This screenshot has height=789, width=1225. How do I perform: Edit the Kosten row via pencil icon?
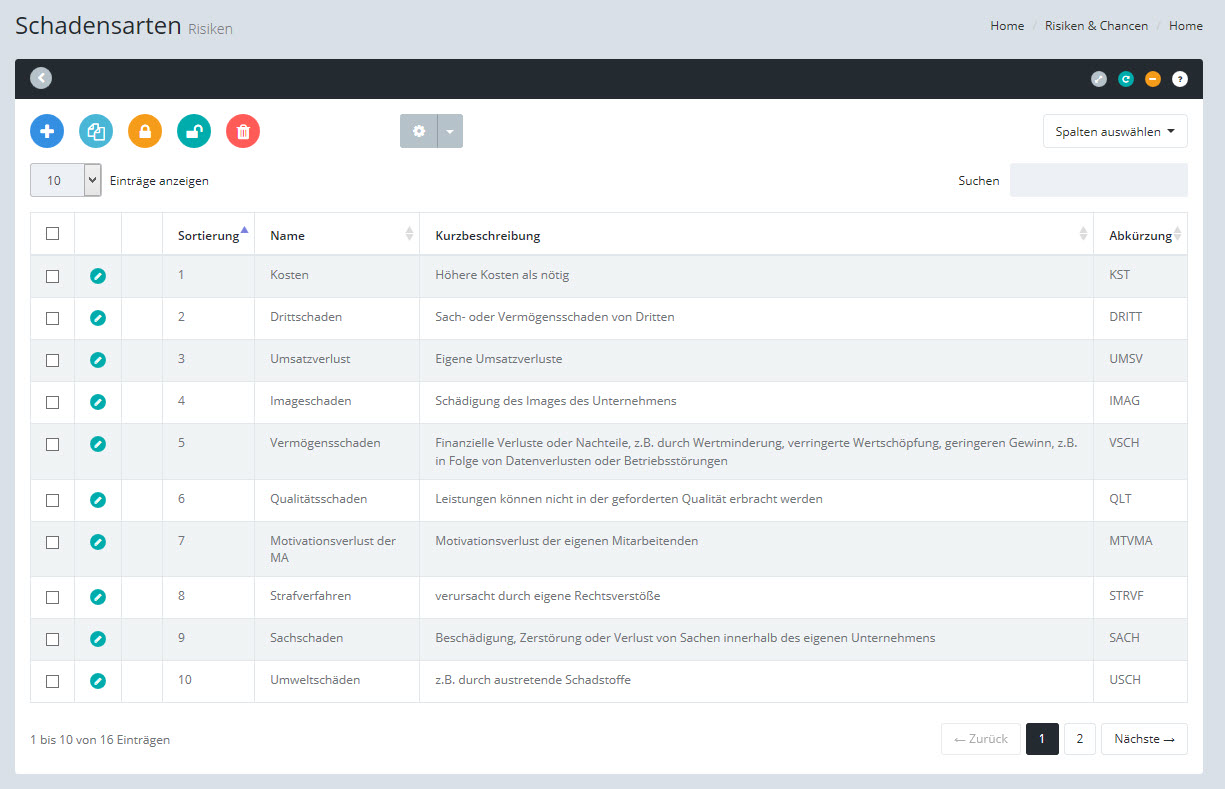97,276
